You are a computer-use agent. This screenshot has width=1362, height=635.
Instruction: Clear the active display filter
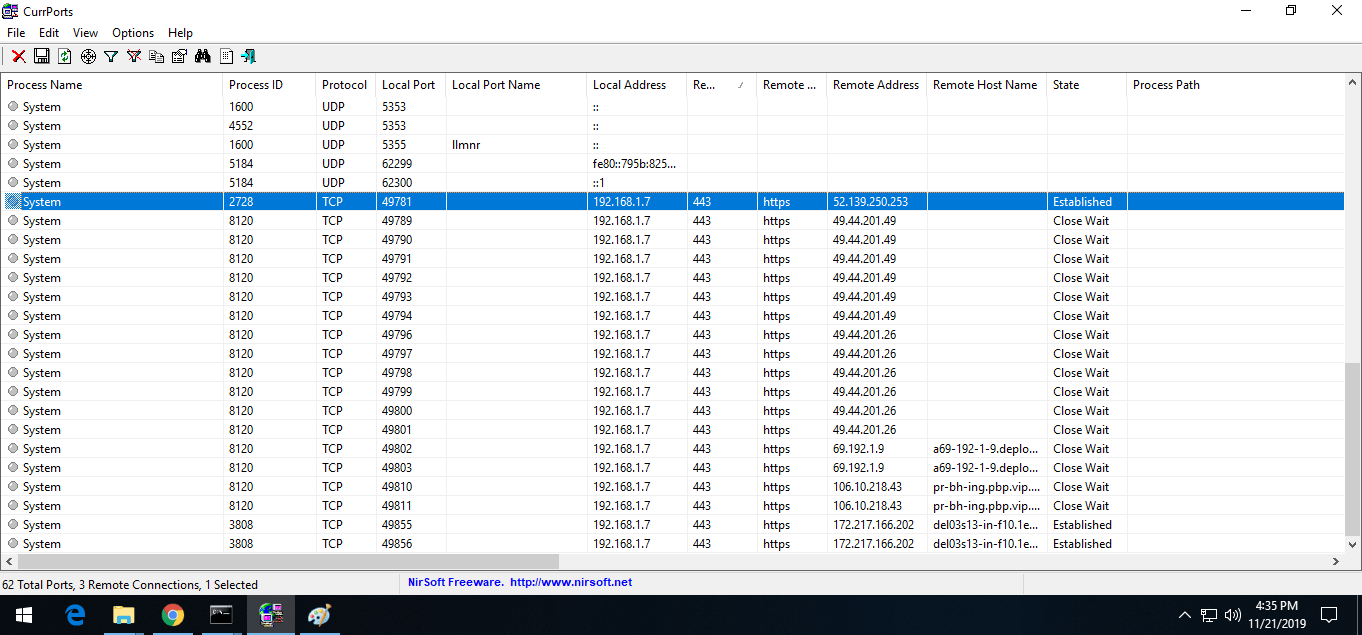[133, 56]
